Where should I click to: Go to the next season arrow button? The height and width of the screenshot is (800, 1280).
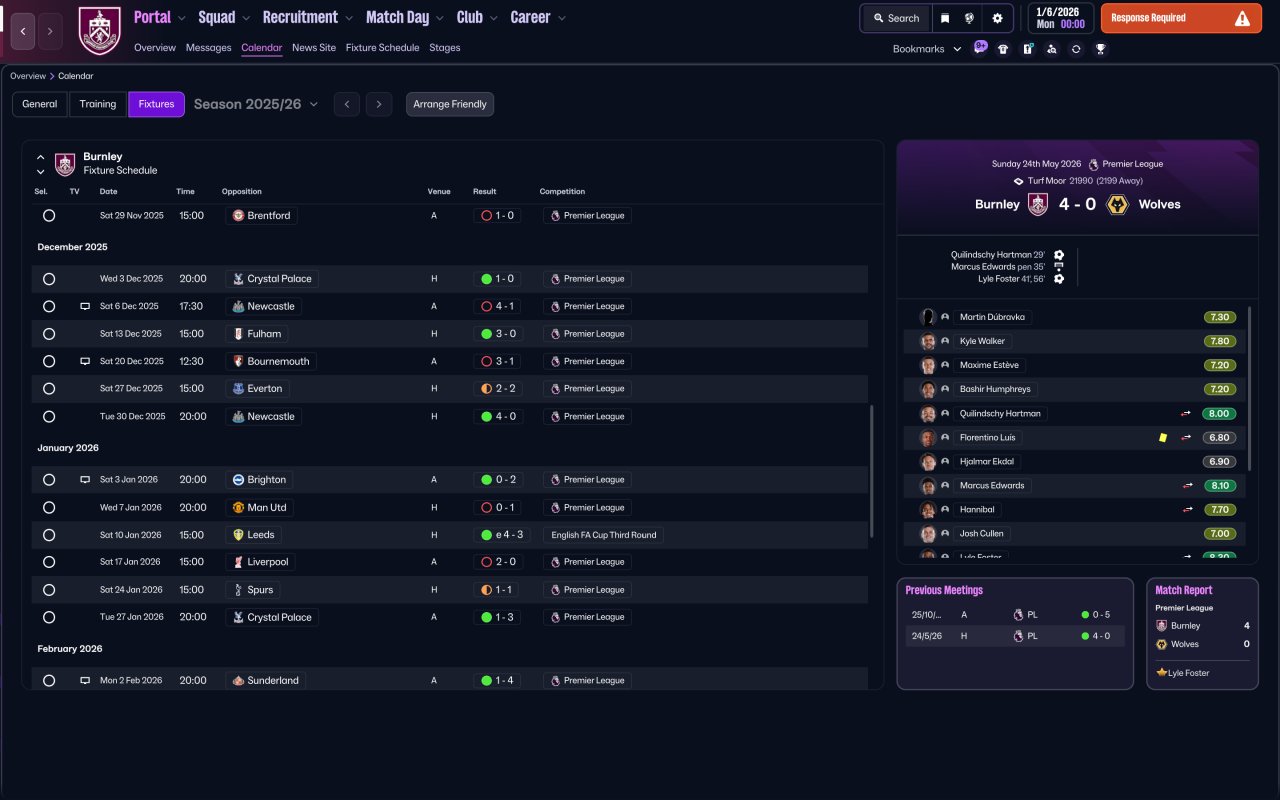tap(378, 104)
